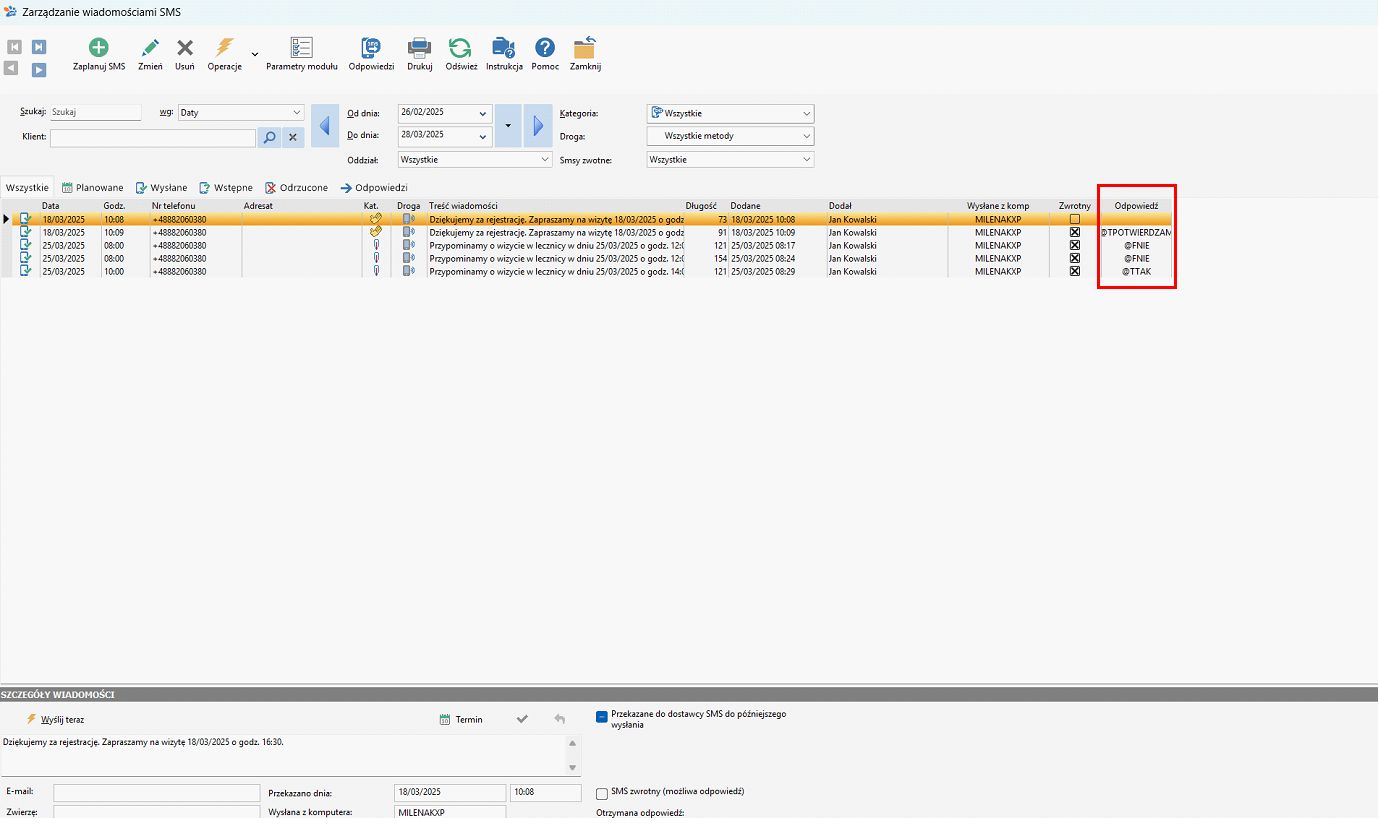The image size is (1379, 839).
Task: Click the Długość cell showing 154
Action: (706, 258)
